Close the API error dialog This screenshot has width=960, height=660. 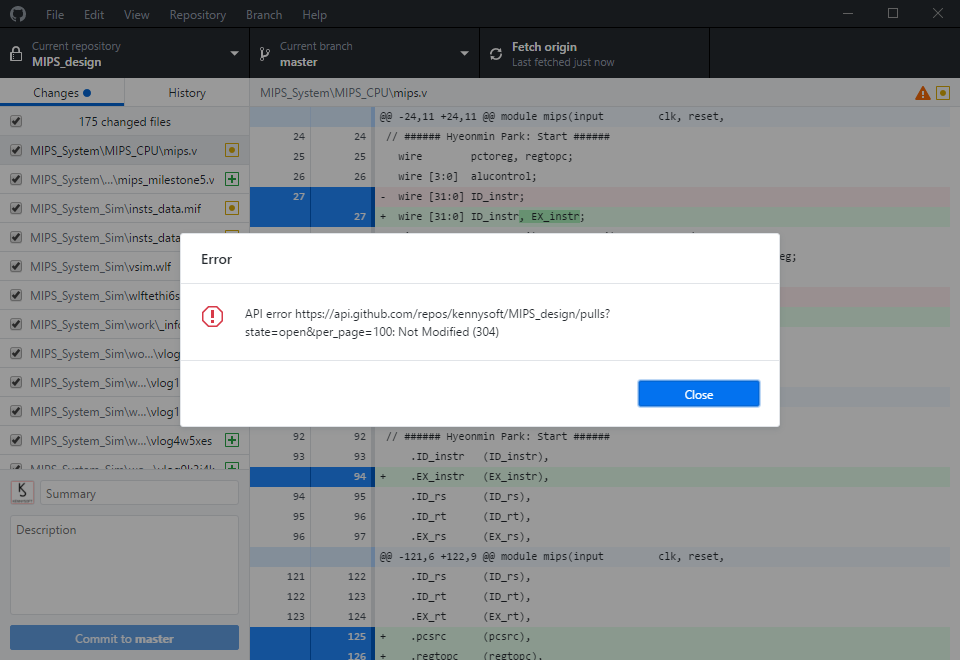[x=698, y=393]
